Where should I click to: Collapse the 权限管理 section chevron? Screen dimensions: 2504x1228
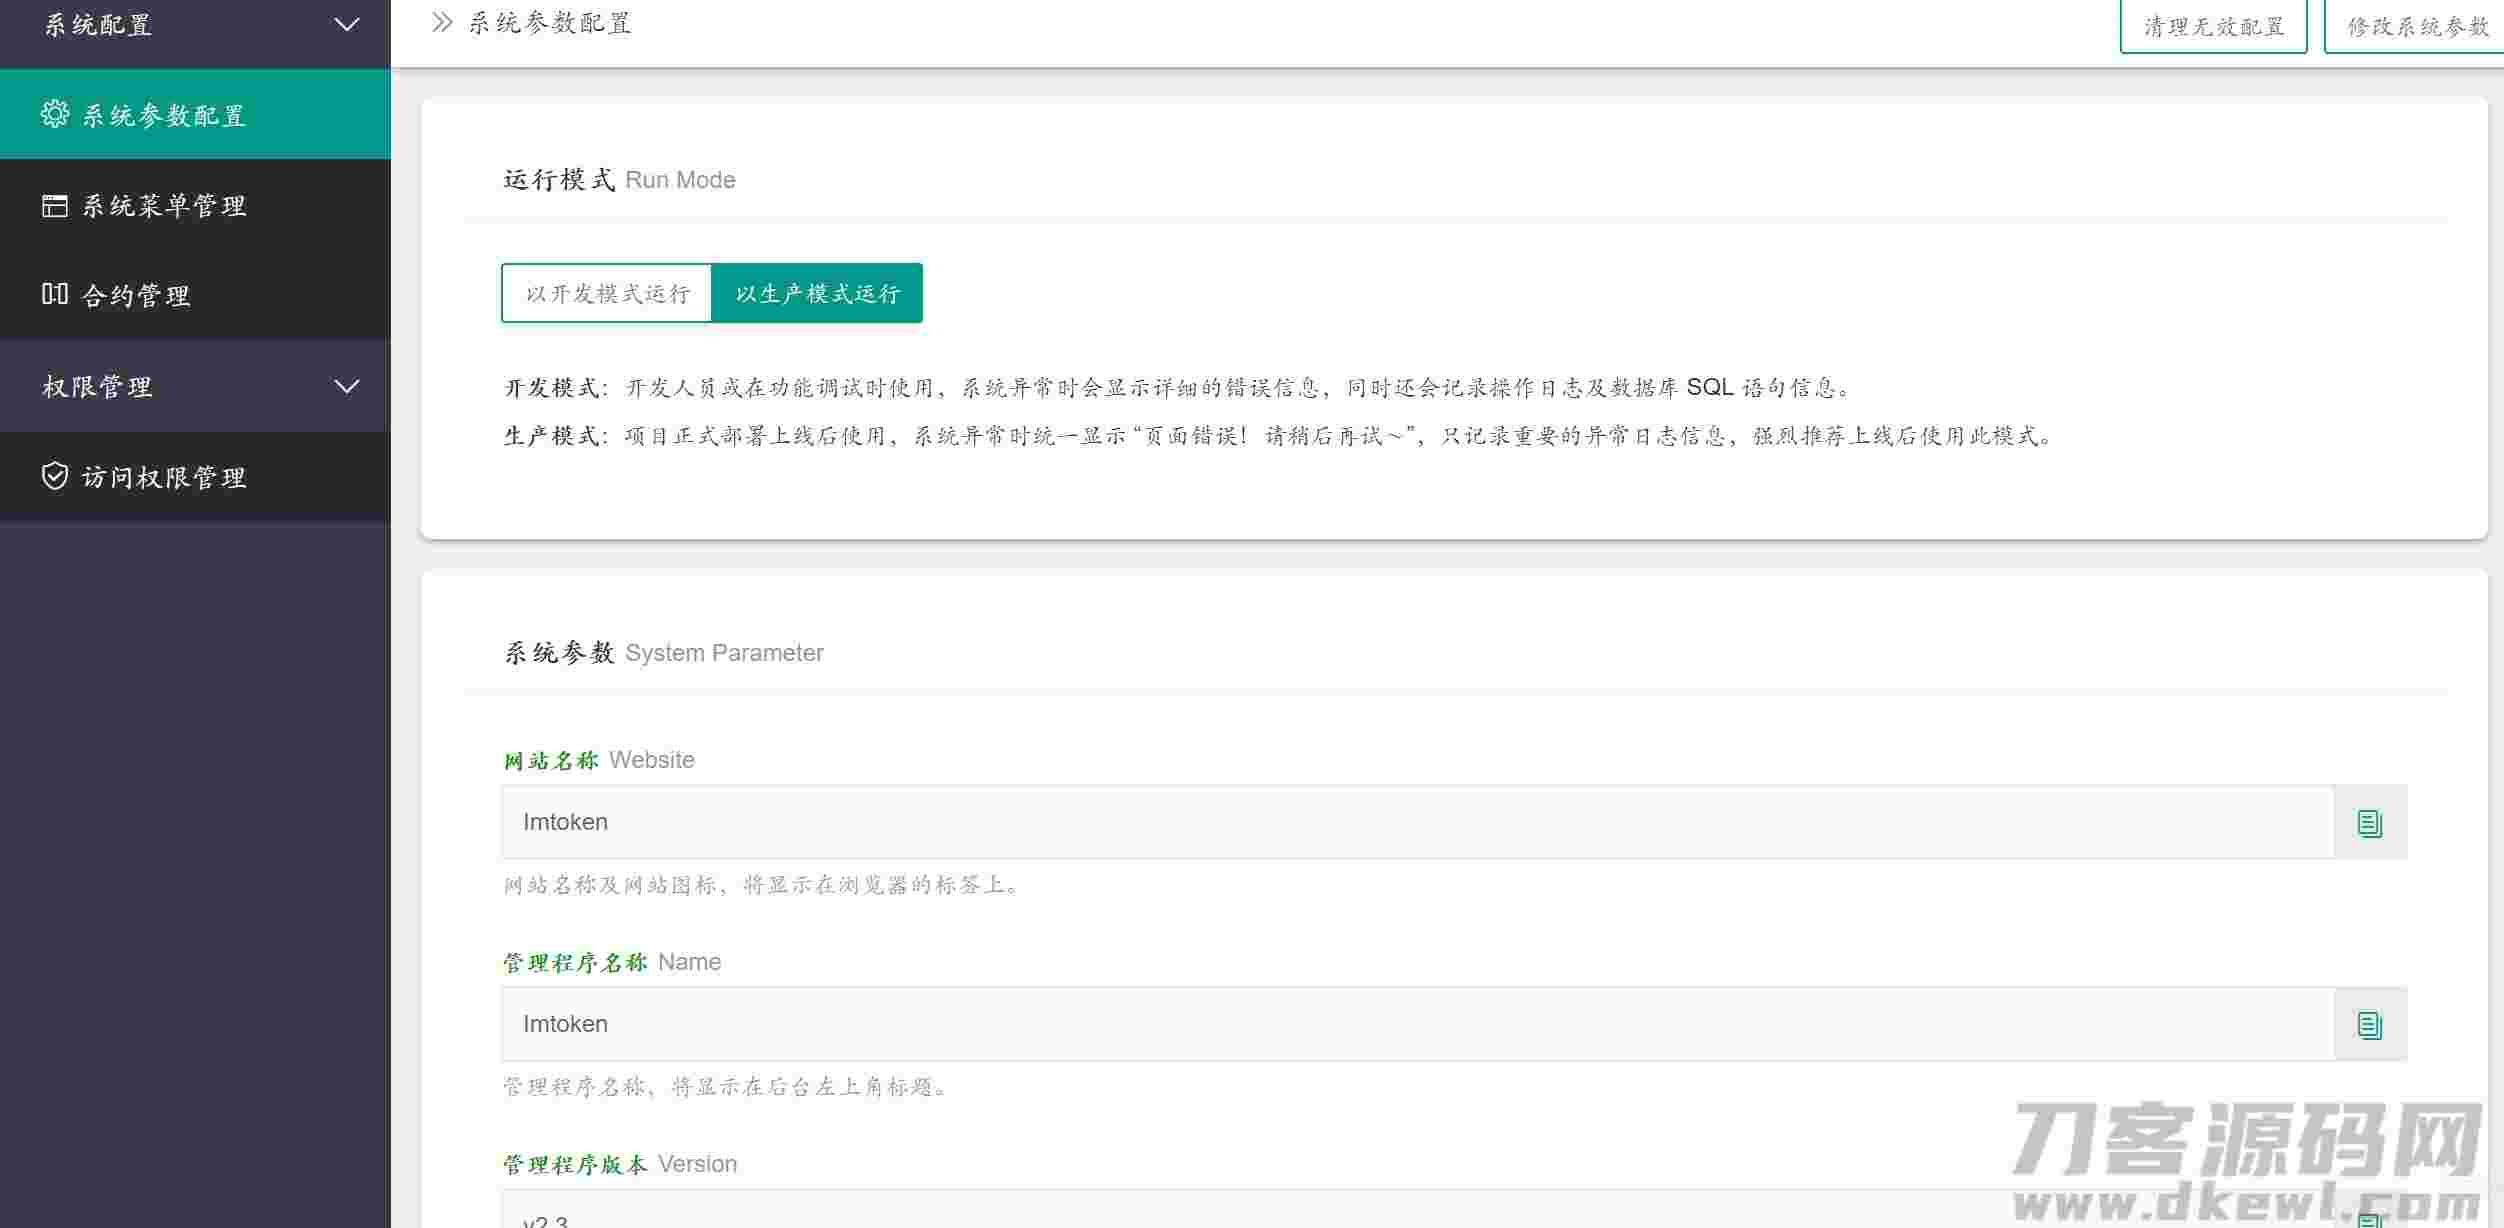pos(346,386)
